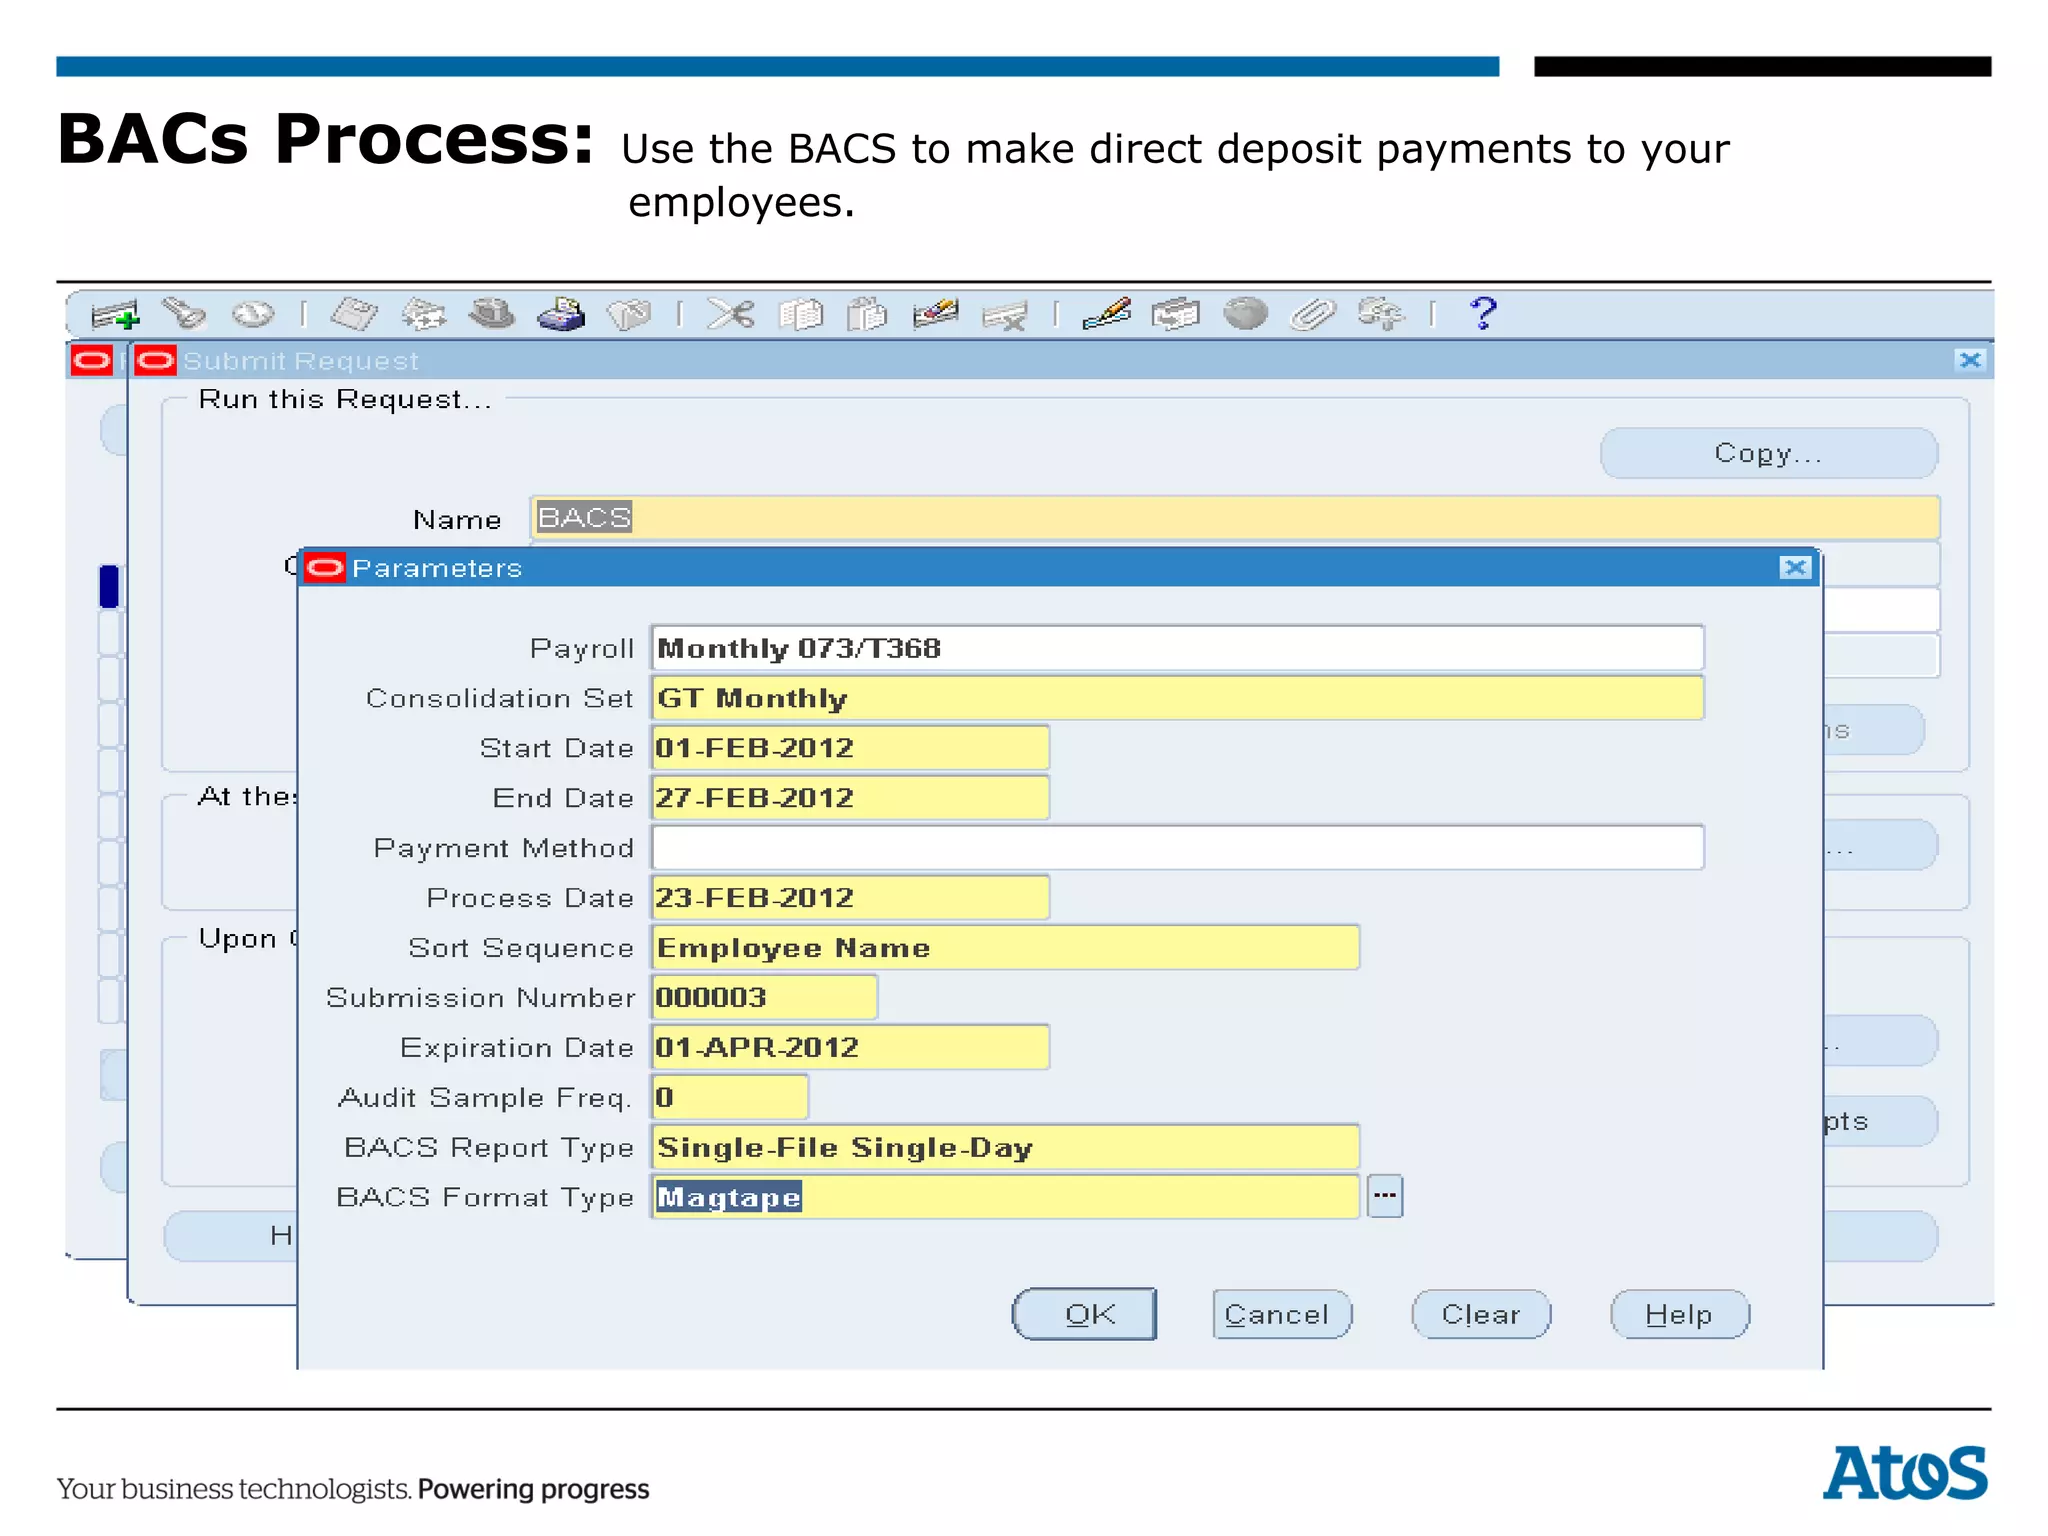Viewport: 2048px width, 1536px height.
Task: Open list of values for BACS Format Type
Action: tap(1385, 1196)
